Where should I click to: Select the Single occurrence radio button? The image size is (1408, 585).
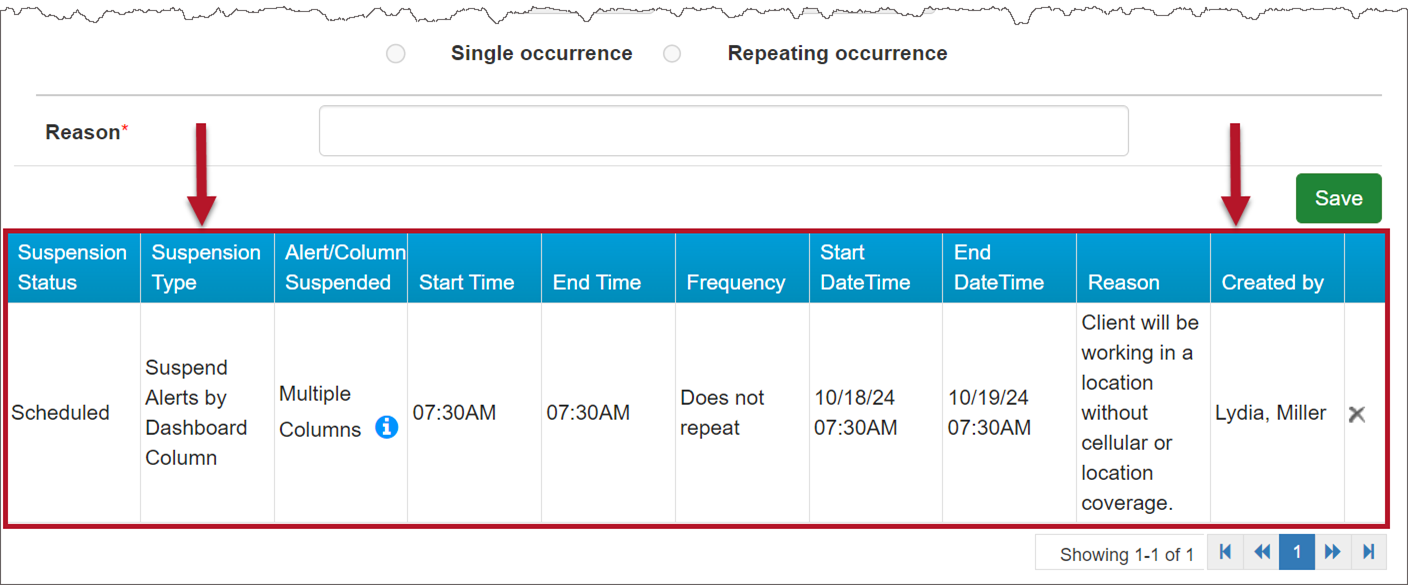click(396, 54)
